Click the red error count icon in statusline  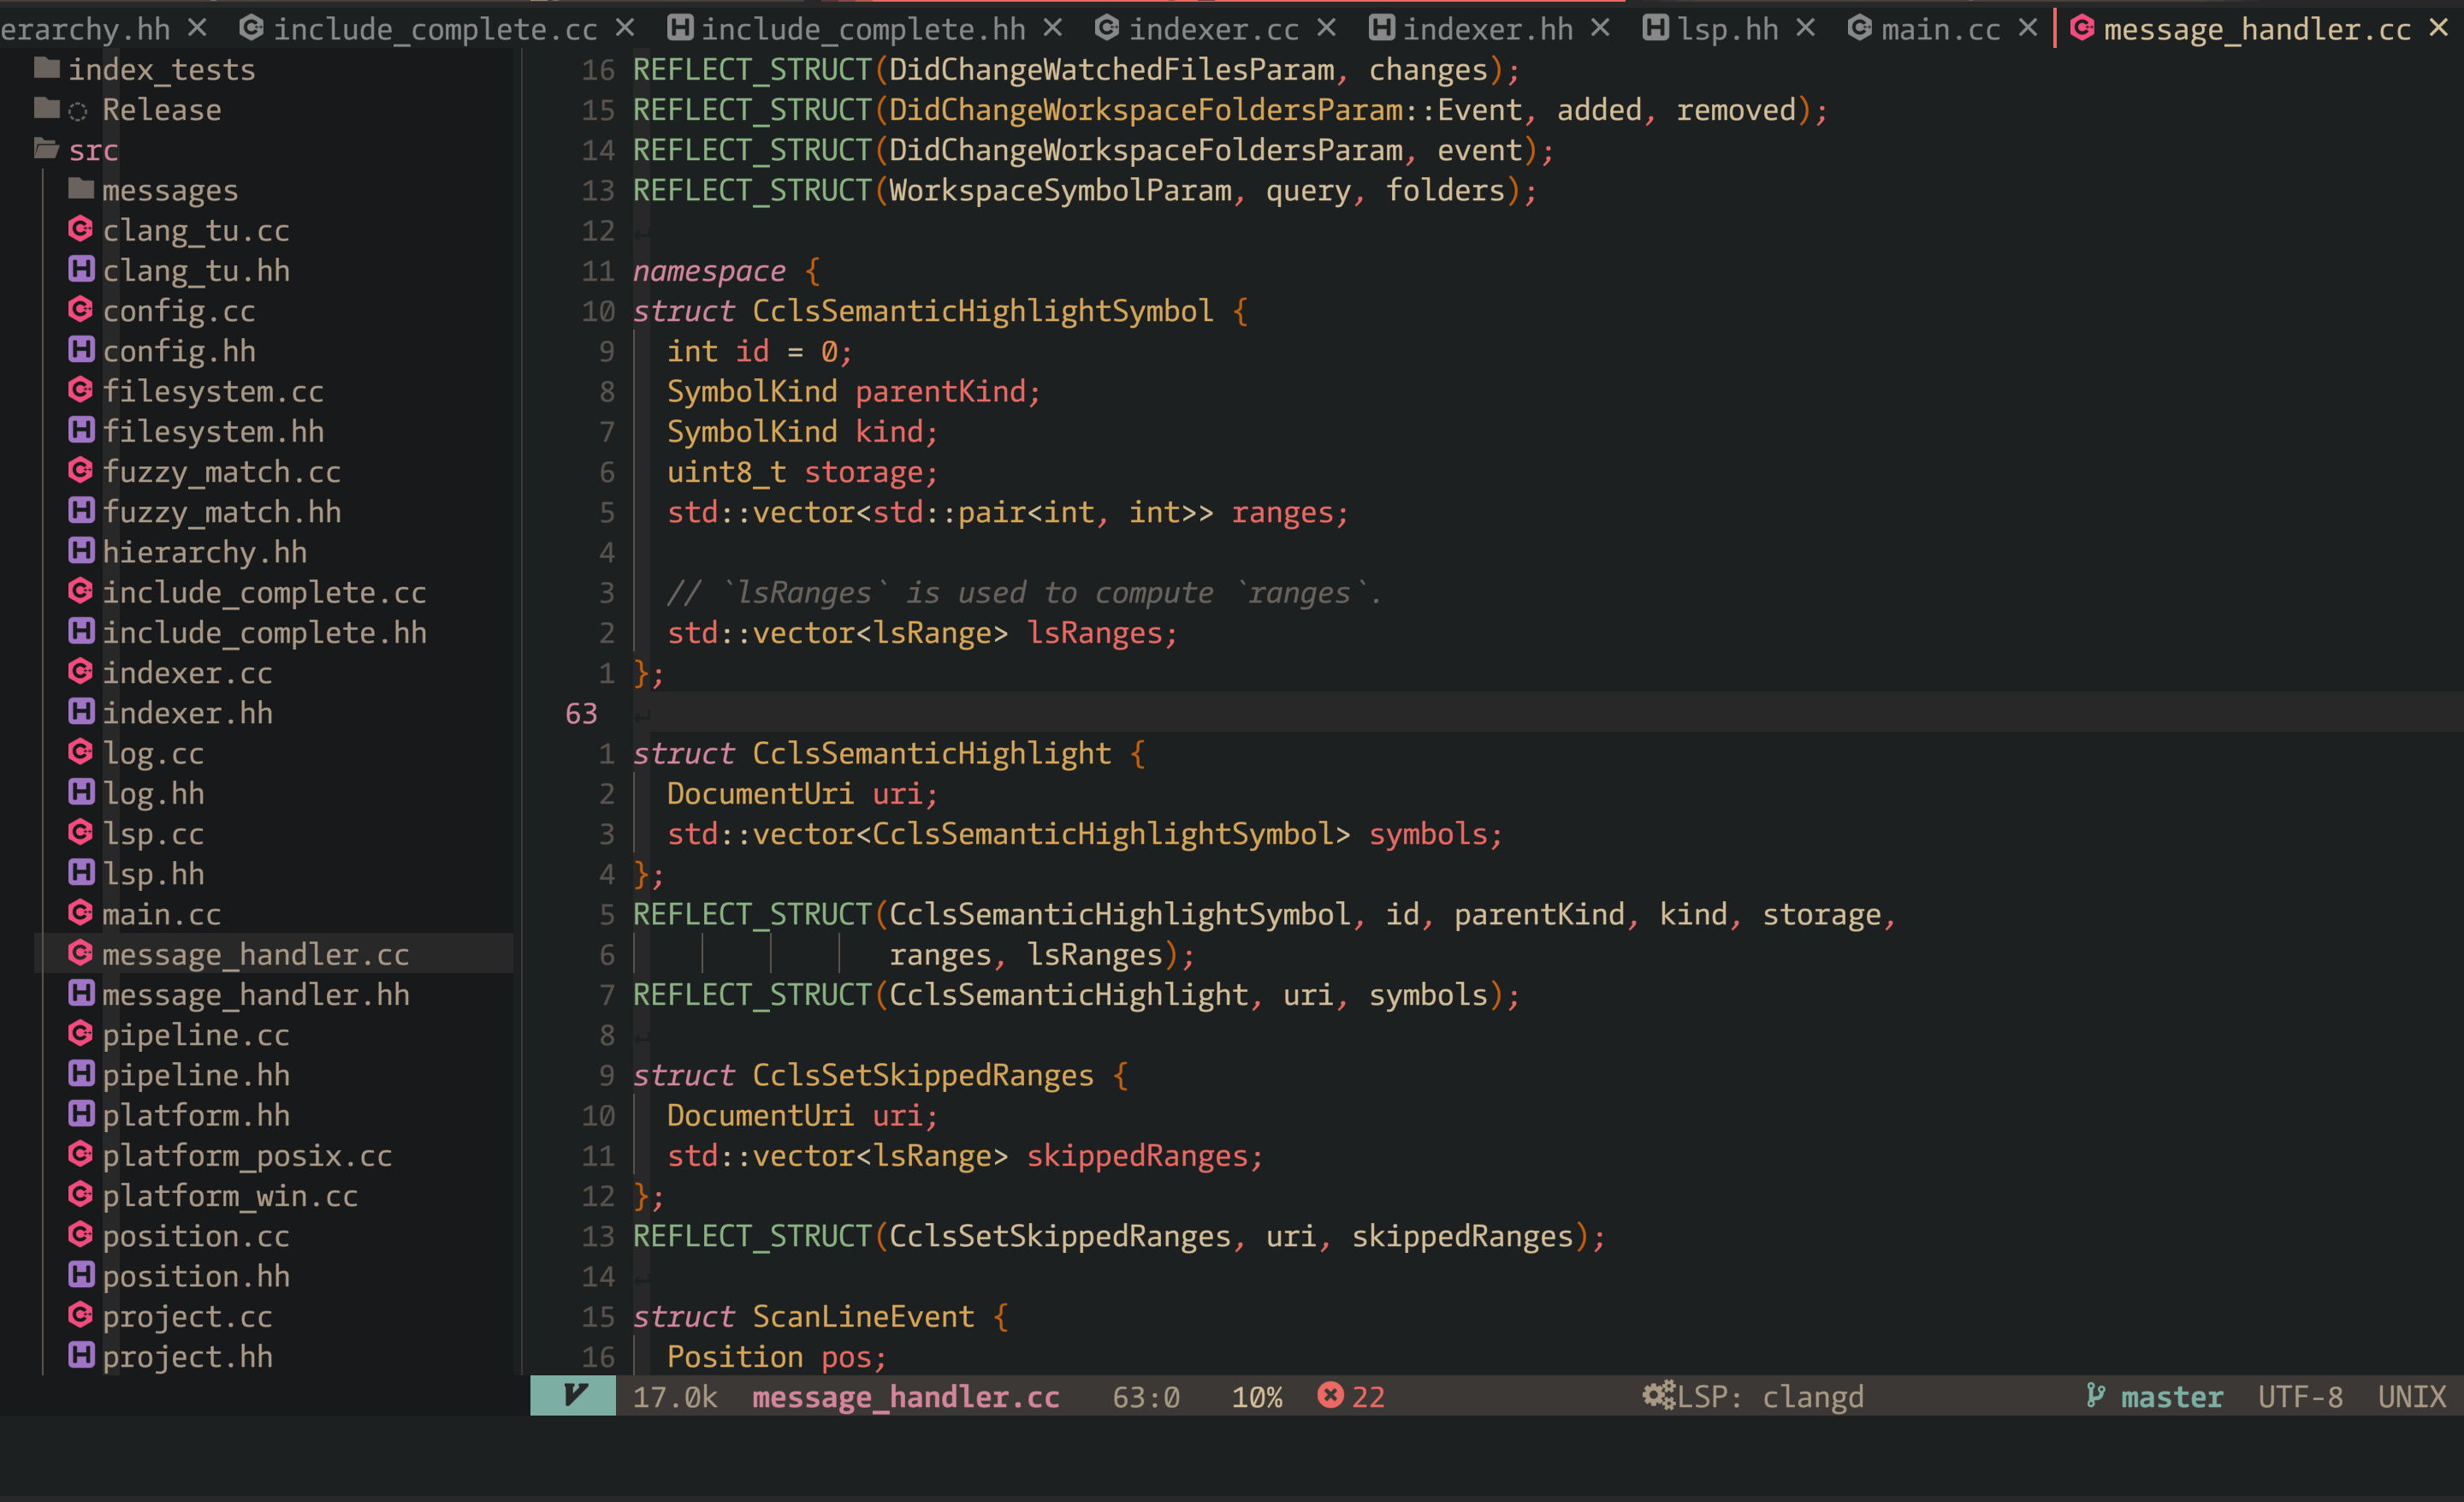click(1330, 1395)
